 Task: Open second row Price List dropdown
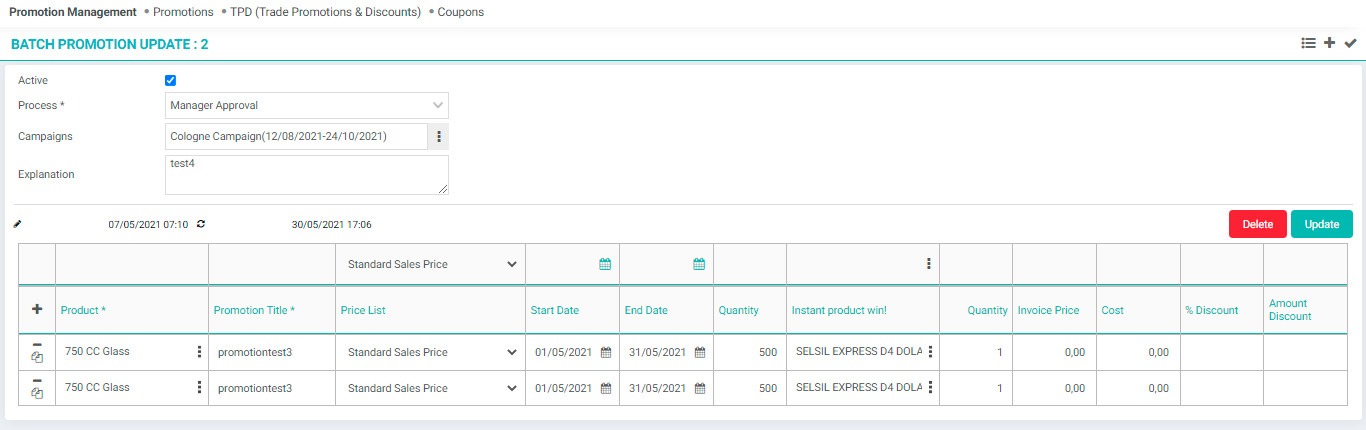click(431, 388)
